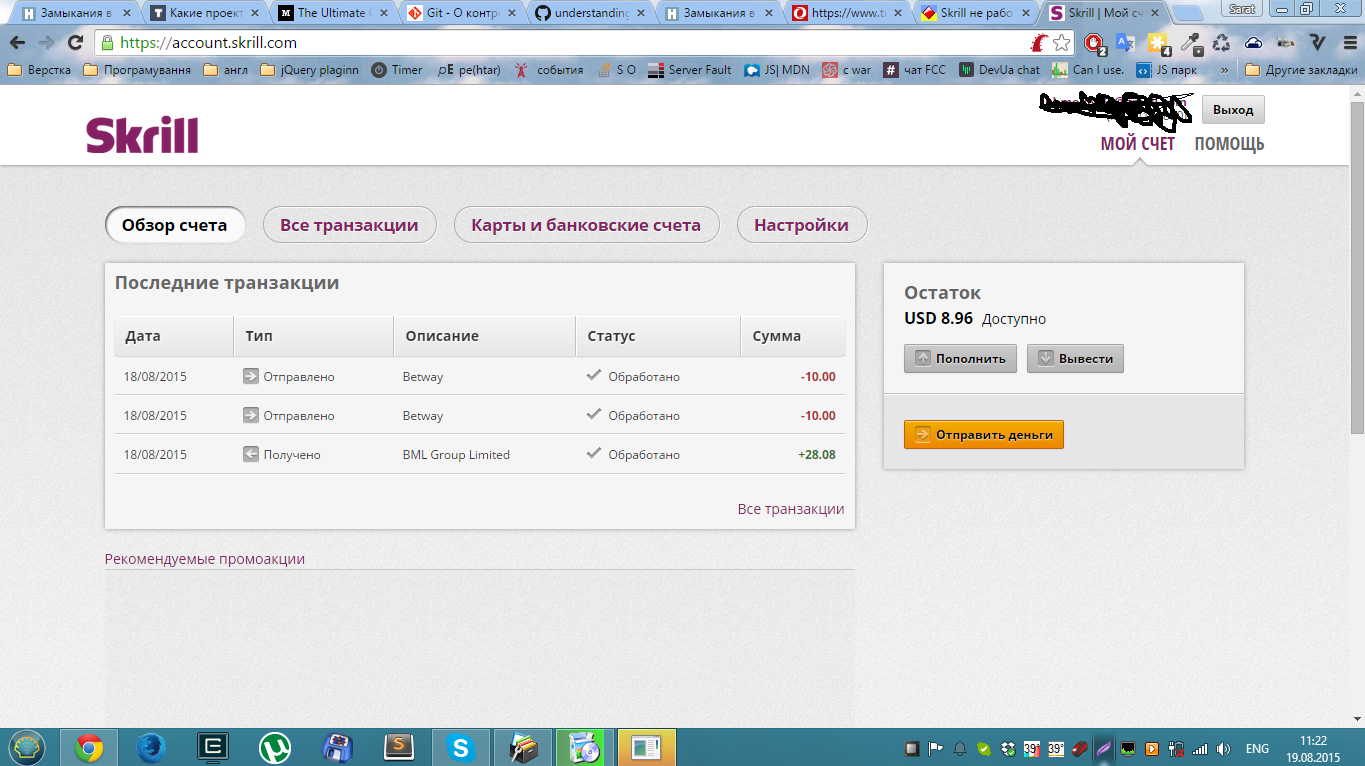Select the Обзор счета tab
The height and width of the screenshot is (766, 1365).
point(175,225)
